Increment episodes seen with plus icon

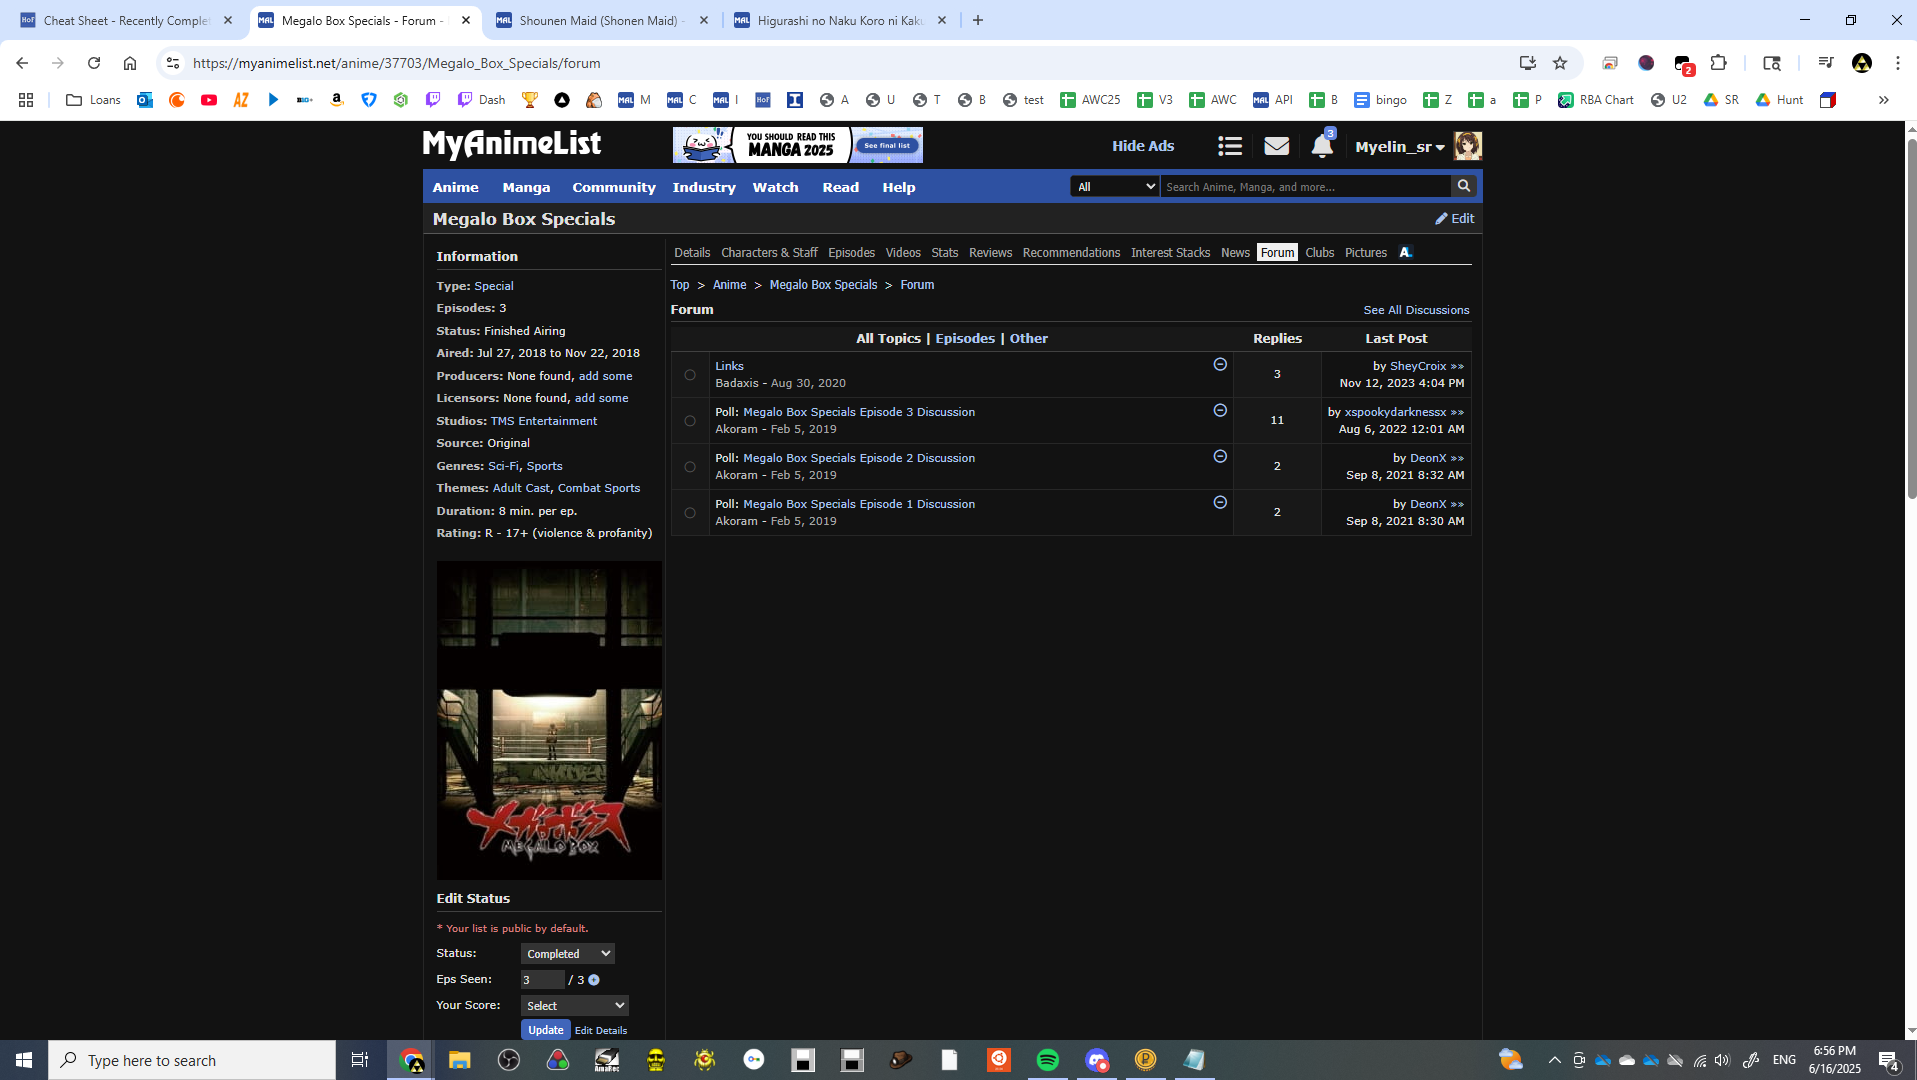[594, 980]
